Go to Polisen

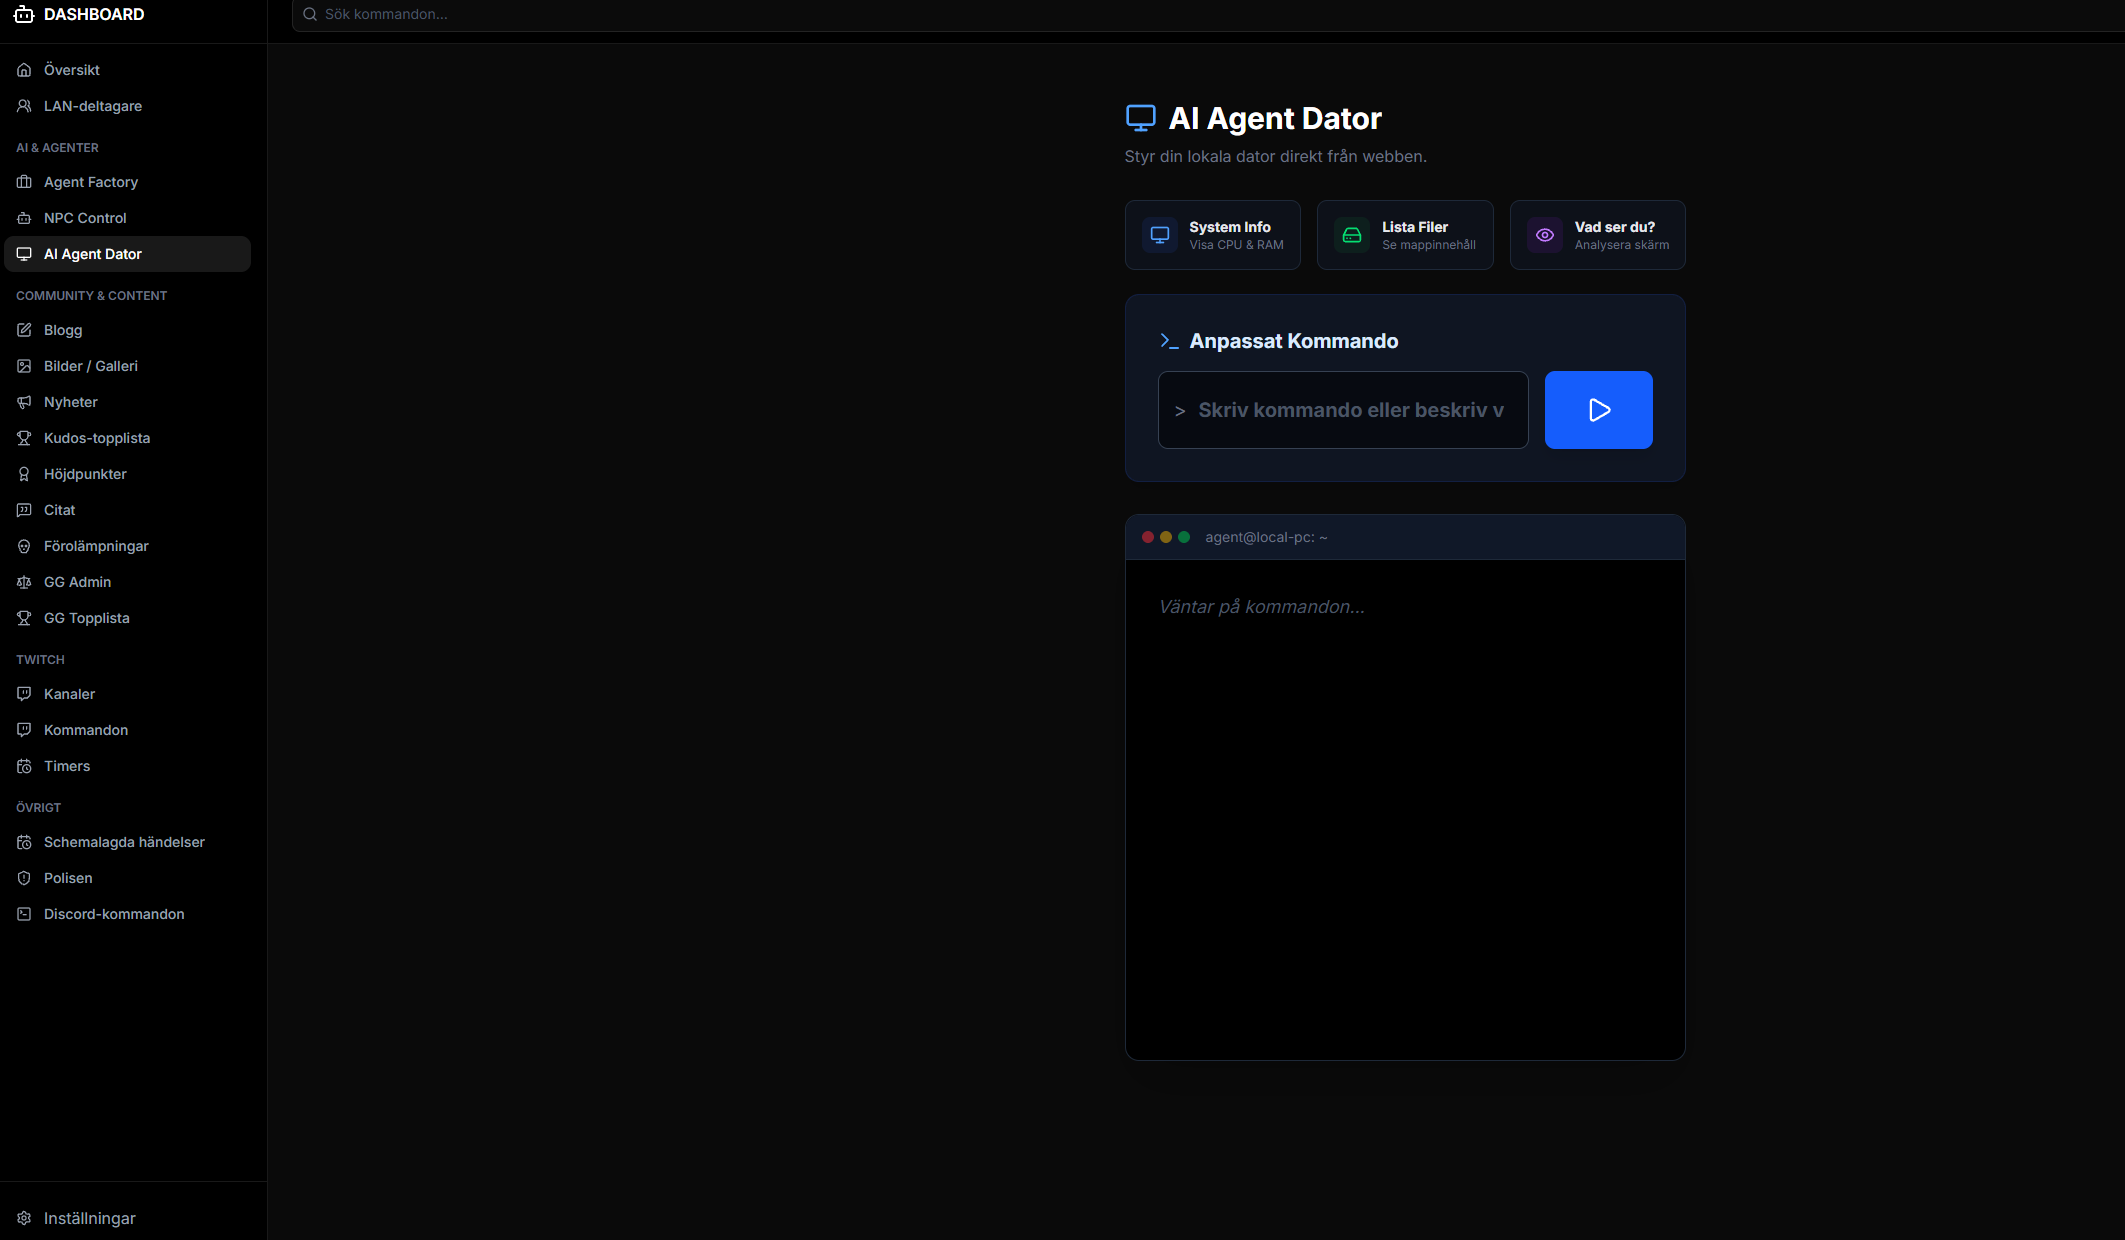pyautogui.click(x=128, y=878)
